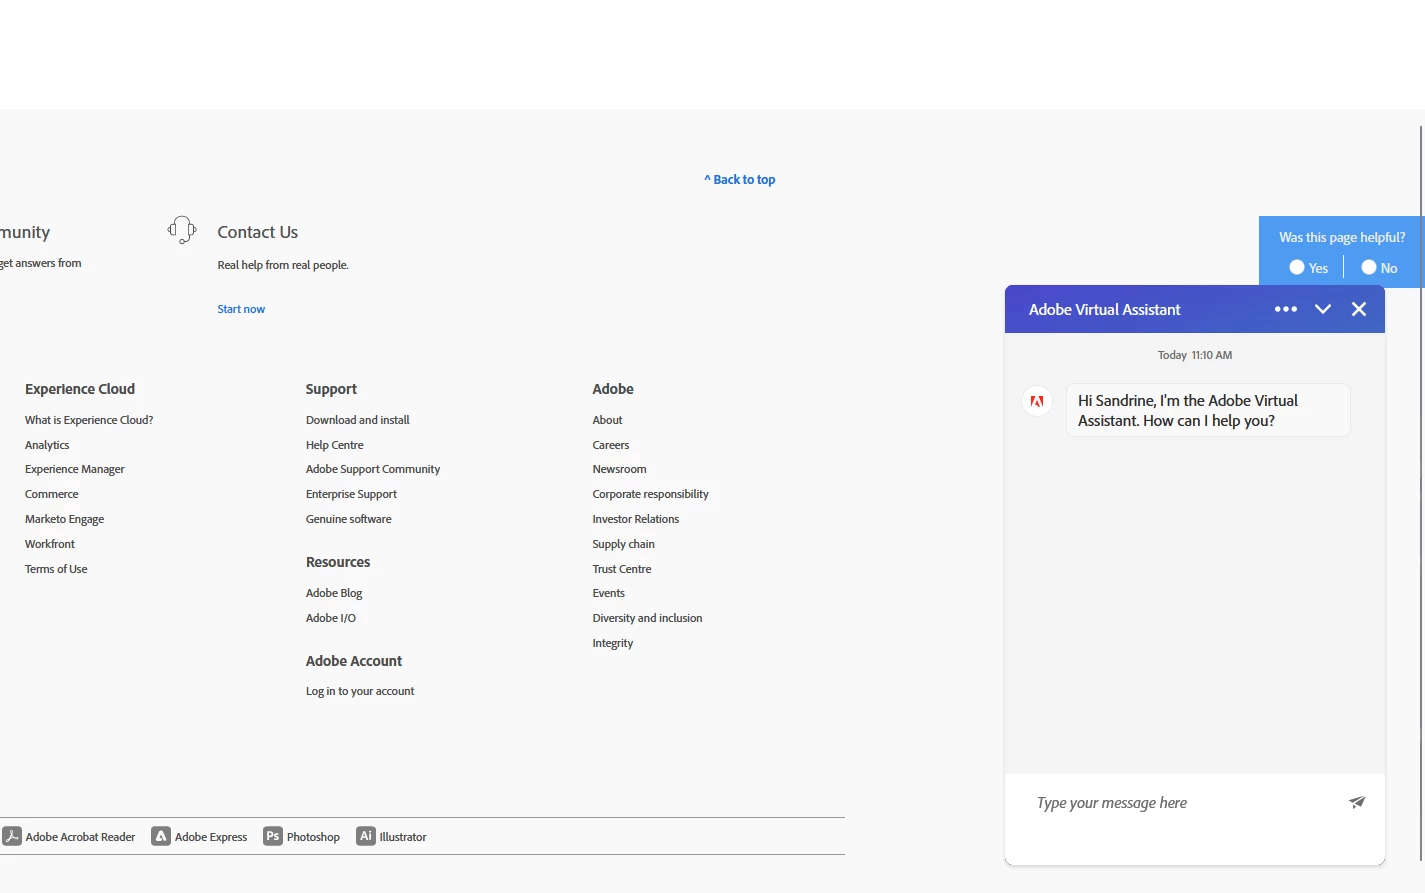Open the Help Centre link
The height and width of the screenshot is (893, 1425).
335,445
